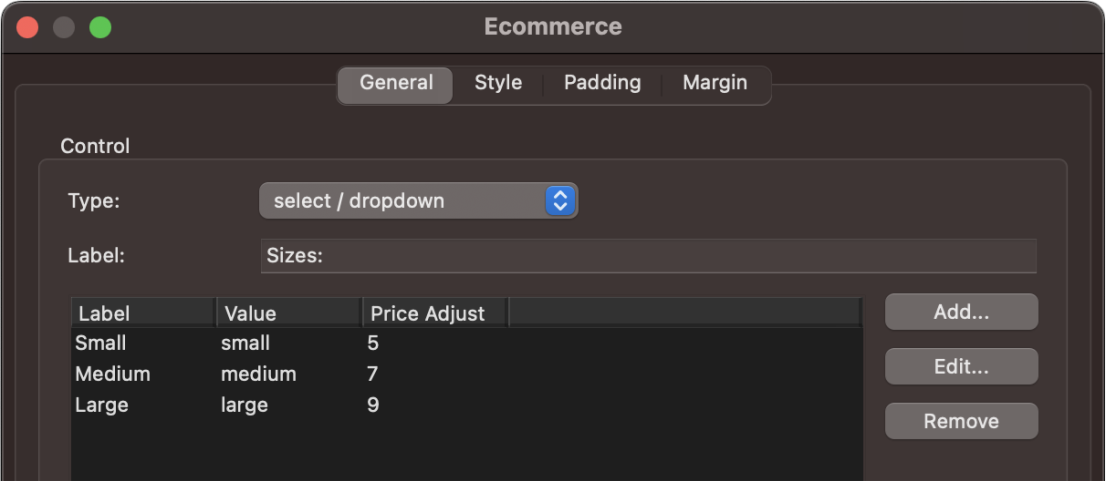Click the medium value cell
Image resolution: width=1106 pixels, height=482 pixels.
pyautogui.click(x=259, y=374)
